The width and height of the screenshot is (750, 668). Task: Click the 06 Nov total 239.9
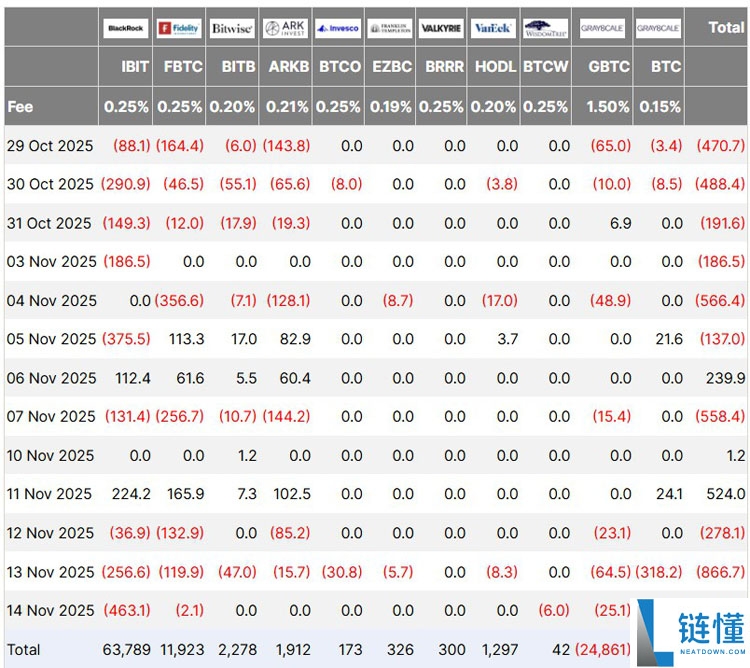(726, 378)
